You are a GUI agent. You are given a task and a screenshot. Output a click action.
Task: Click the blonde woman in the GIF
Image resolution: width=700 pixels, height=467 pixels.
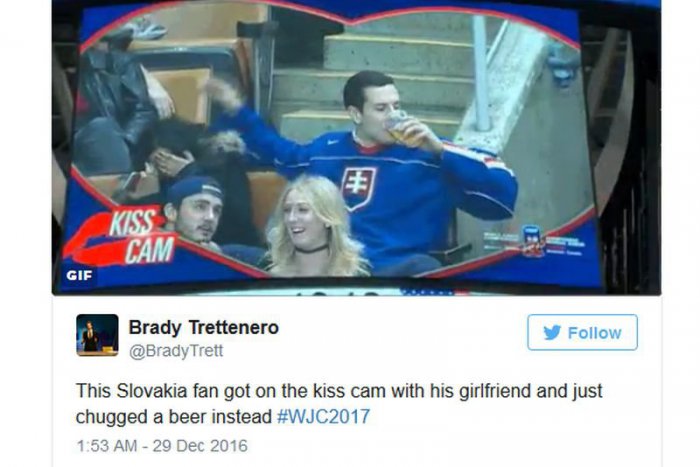pyautogui.click(x=312, y=228)
